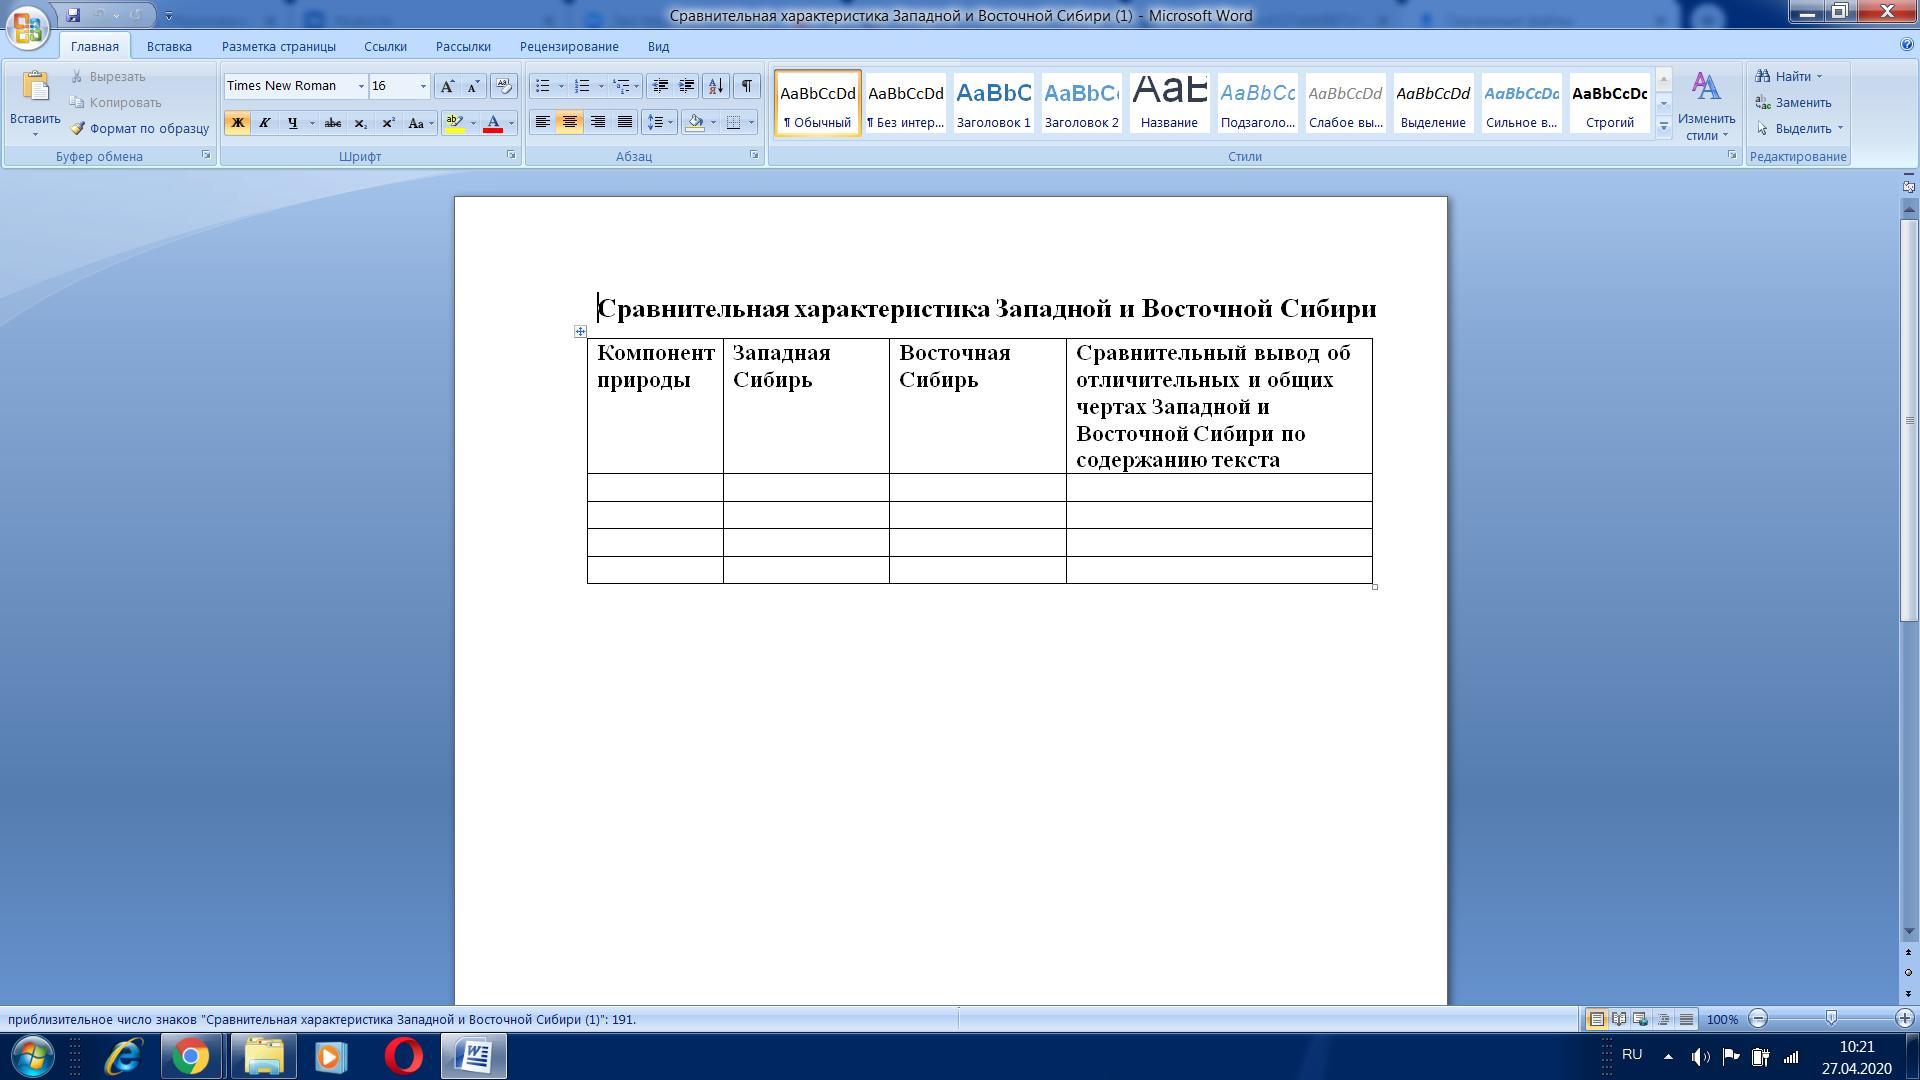Image resolution: width=1920 pixels, height=1080 pixels.
Task: Apply justified text alignment
Action: click(625, 122)
